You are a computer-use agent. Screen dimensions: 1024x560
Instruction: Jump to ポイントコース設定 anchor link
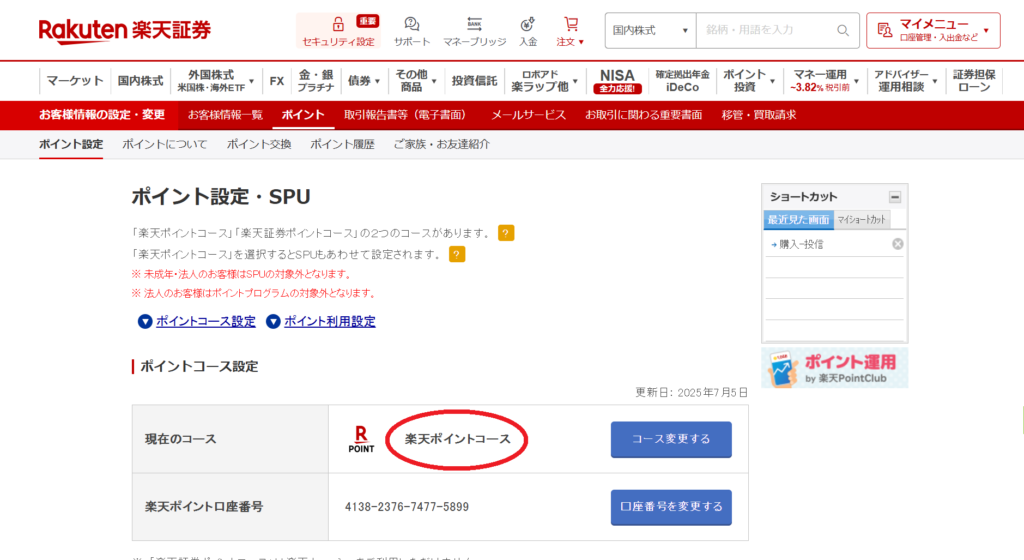click(206, 321)
